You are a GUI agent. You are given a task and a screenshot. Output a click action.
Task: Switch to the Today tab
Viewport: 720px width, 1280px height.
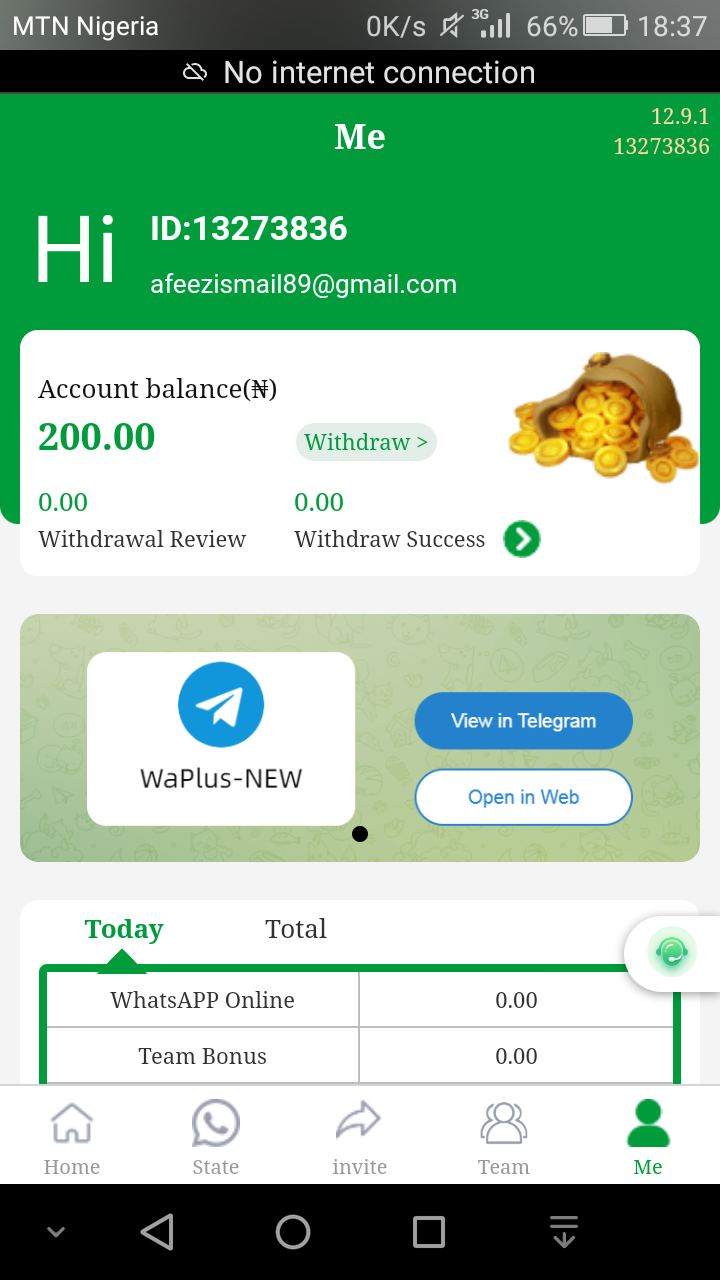[124, 929]
